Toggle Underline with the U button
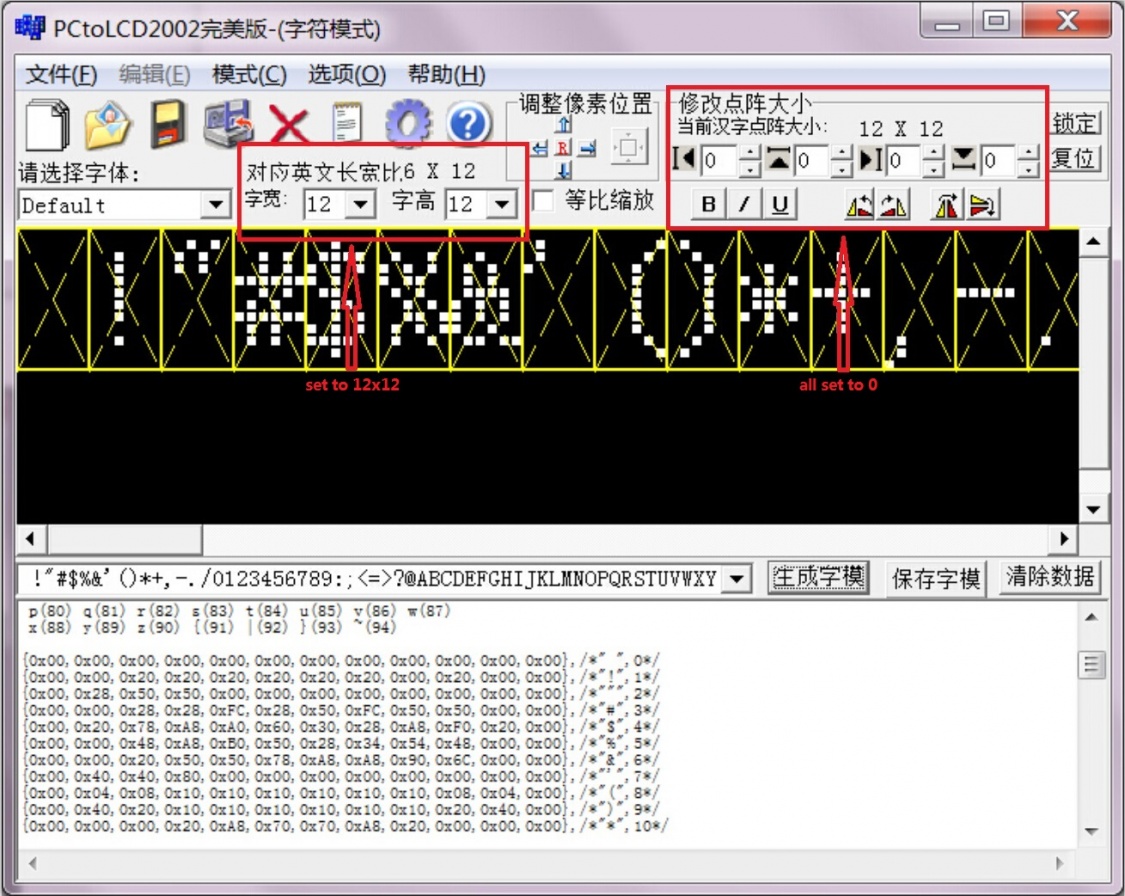This screenshot has width=1125, height=896. tap(780, 205)
